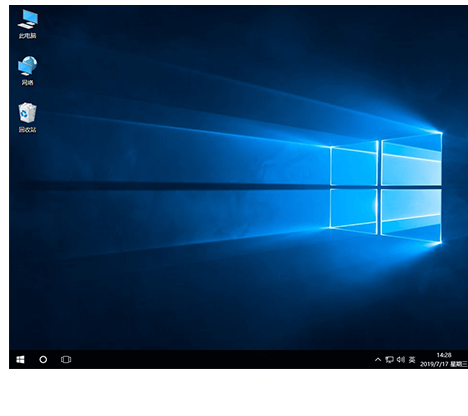Open network status icon in tray

click(389, 360)
